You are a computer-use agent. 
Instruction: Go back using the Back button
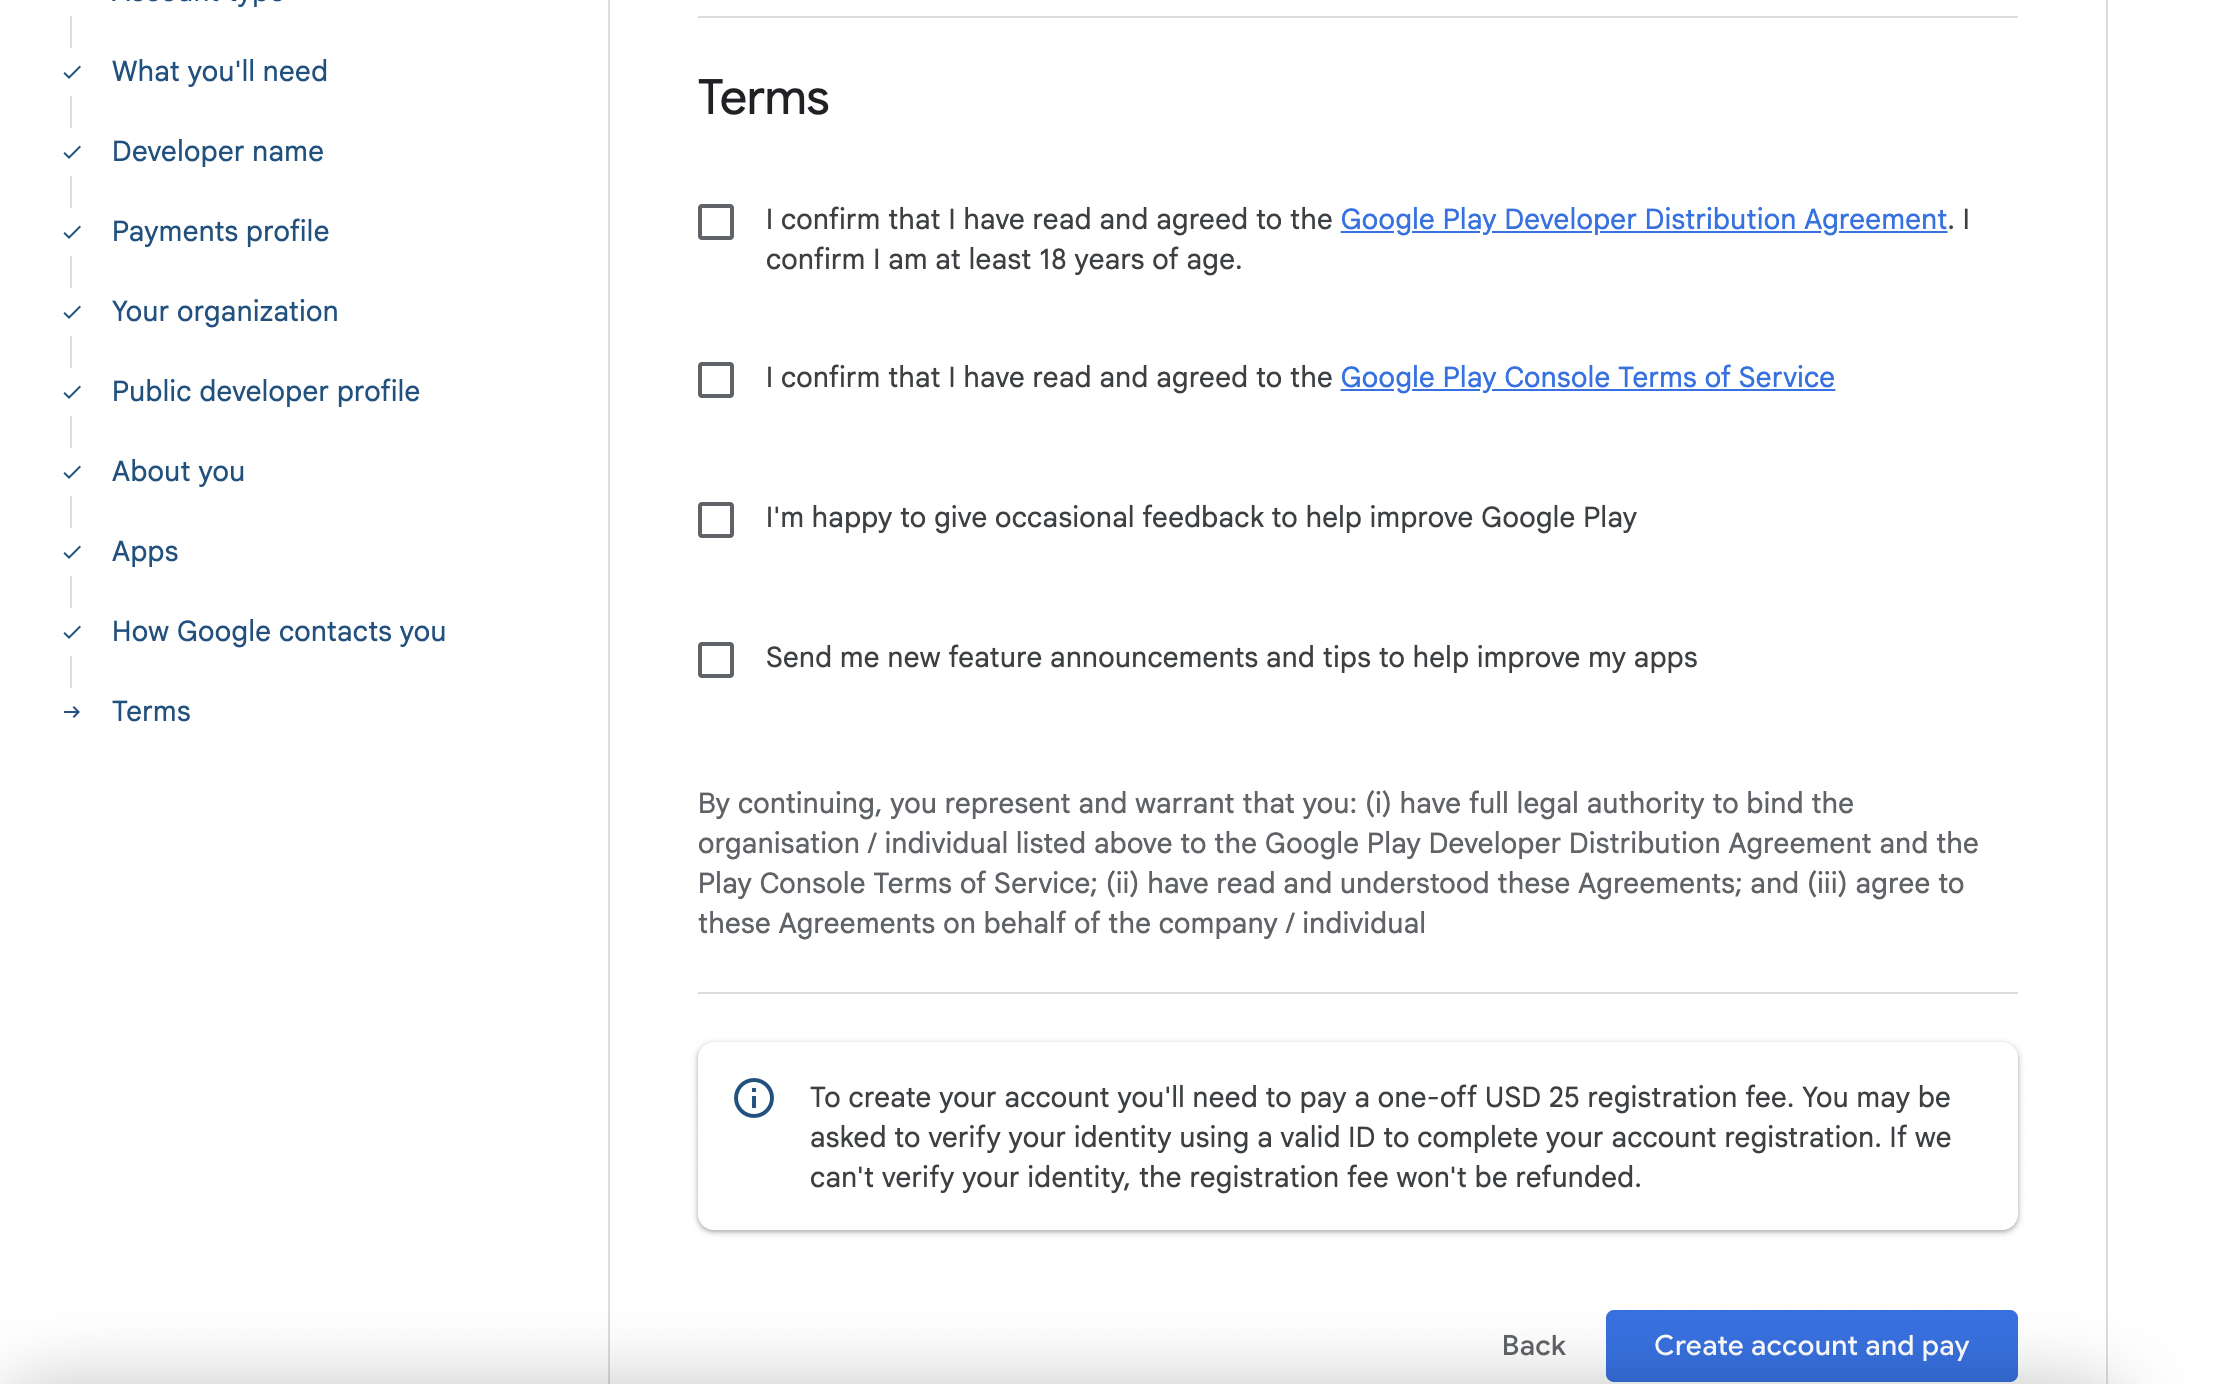click(x=1533, y=1345)
